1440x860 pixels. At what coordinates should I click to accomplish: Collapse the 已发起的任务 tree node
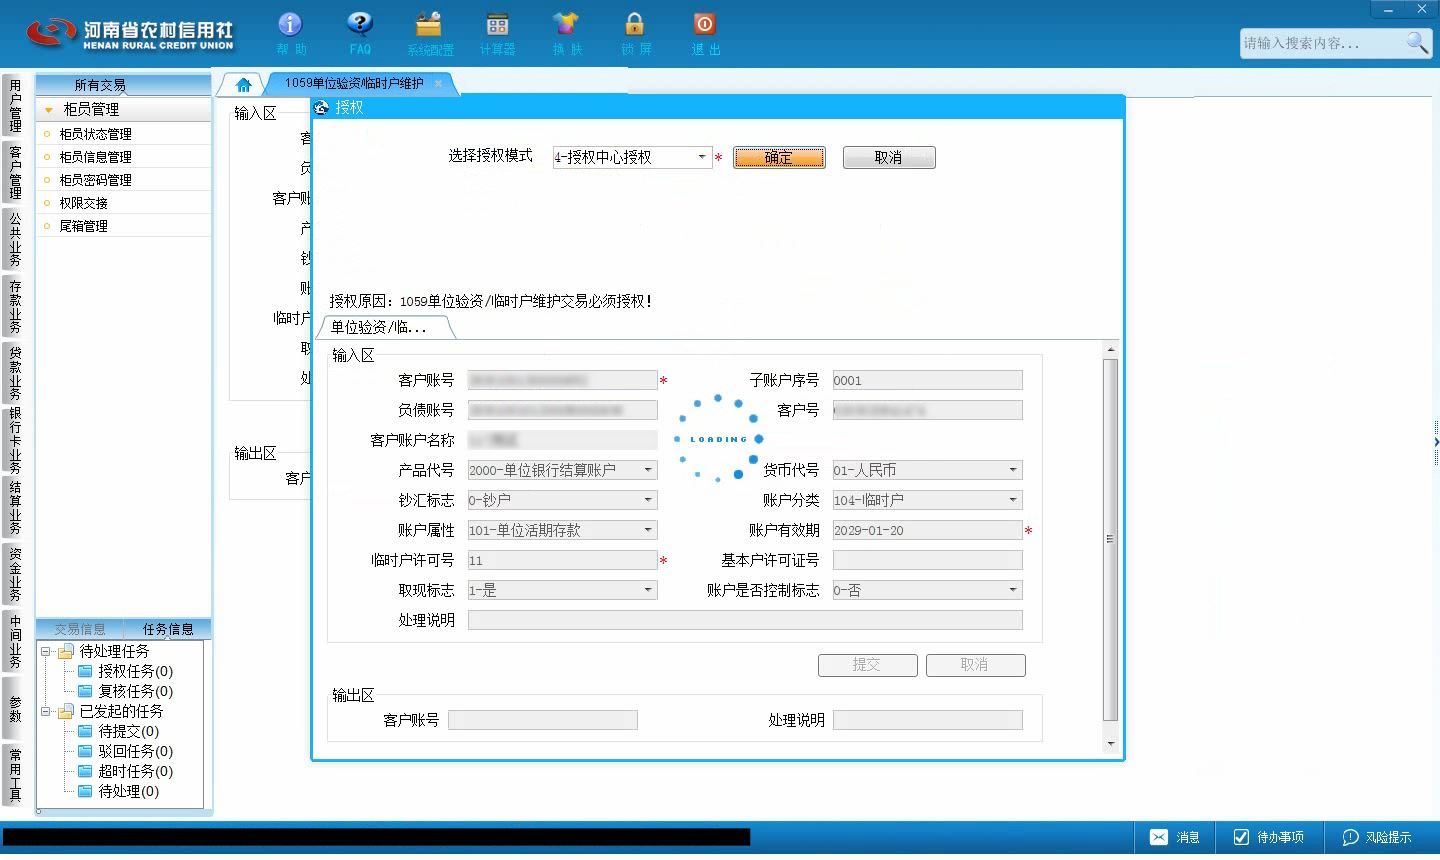pos(46,711)
